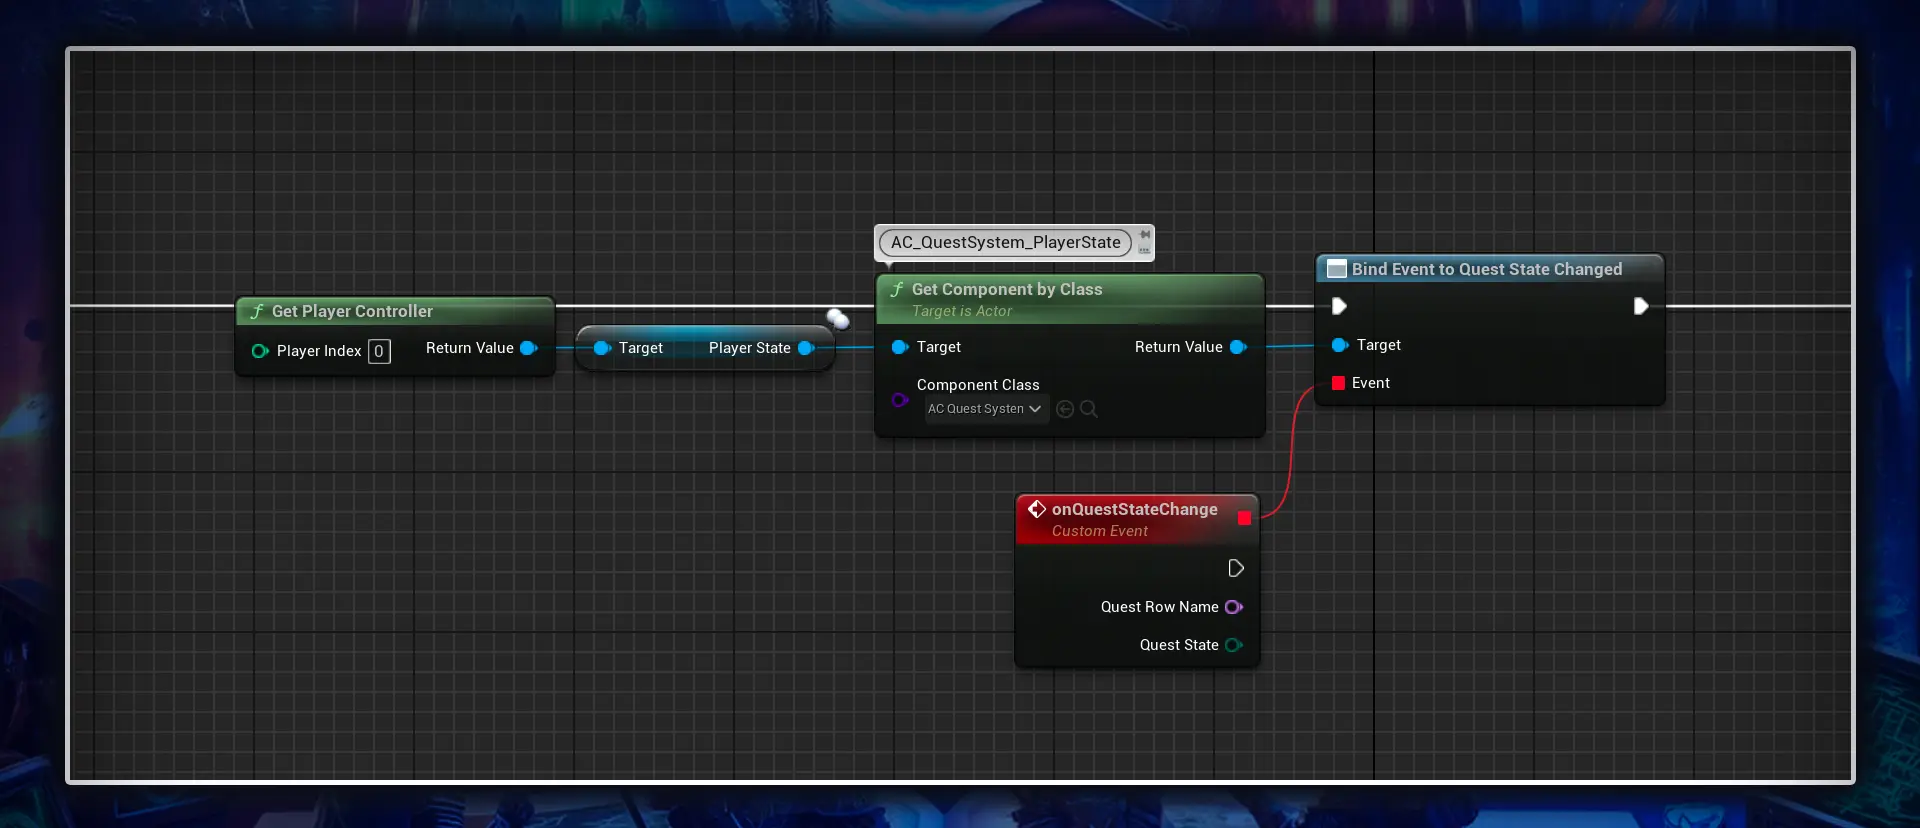Viewport: 1920px width, 828px height.
Task: Toggle the comment bubble pin button
Action: pos(1144,235)
